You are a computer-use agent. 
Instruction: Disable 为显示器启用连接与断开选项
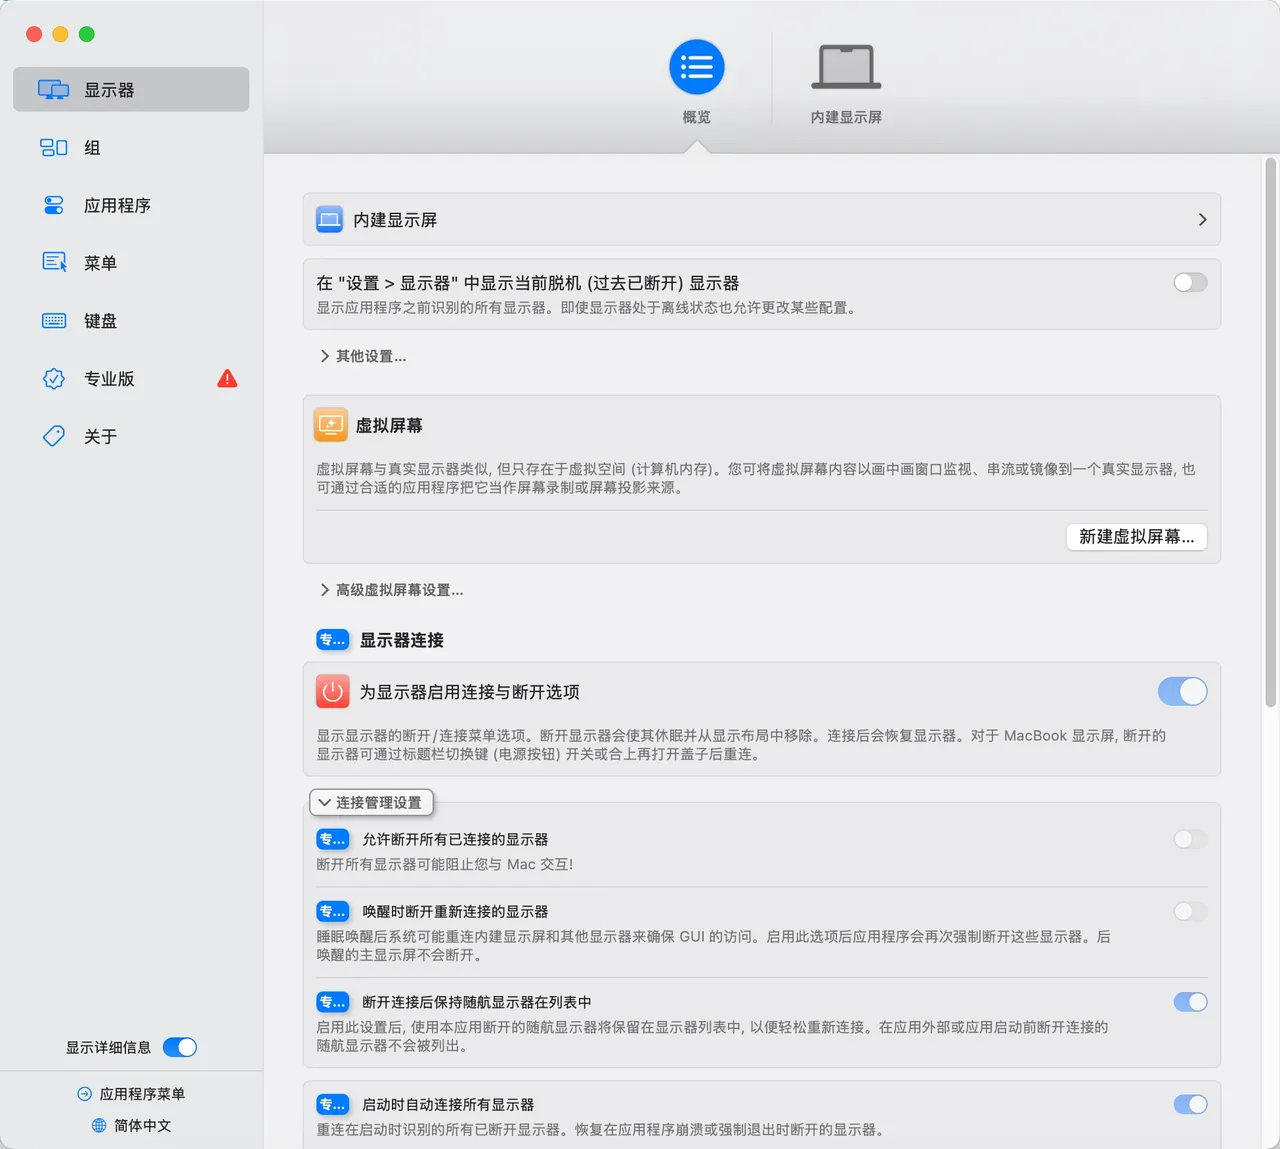tap(1183, 691)
